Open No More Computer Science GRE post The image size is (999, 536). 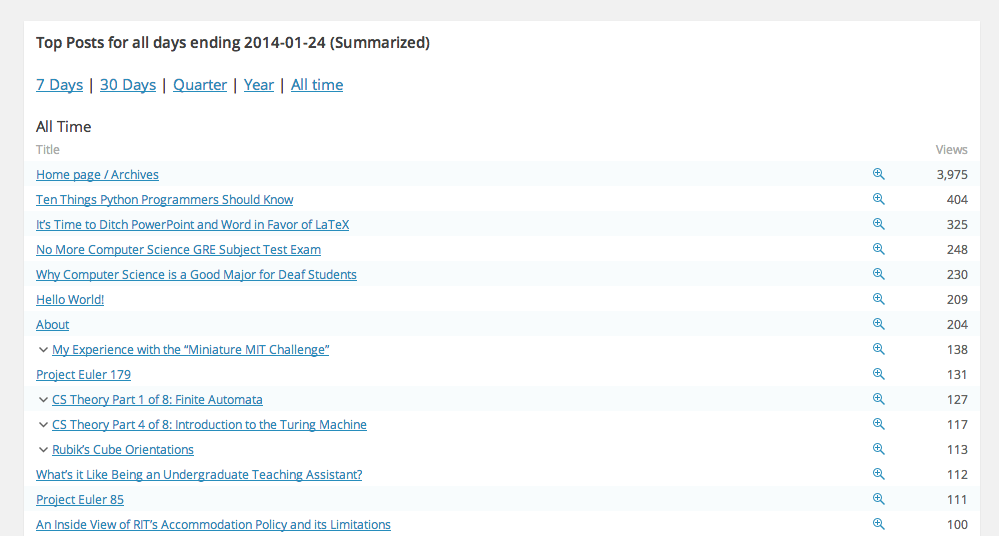point(178,249)
